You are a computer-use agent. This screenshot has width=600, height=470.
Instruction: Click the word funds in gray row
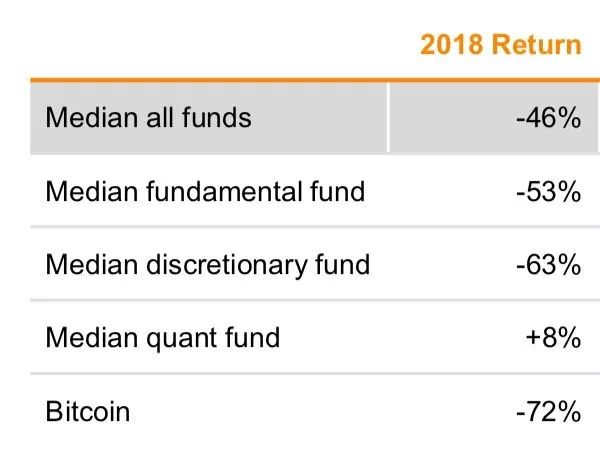[x=217, y=118]
